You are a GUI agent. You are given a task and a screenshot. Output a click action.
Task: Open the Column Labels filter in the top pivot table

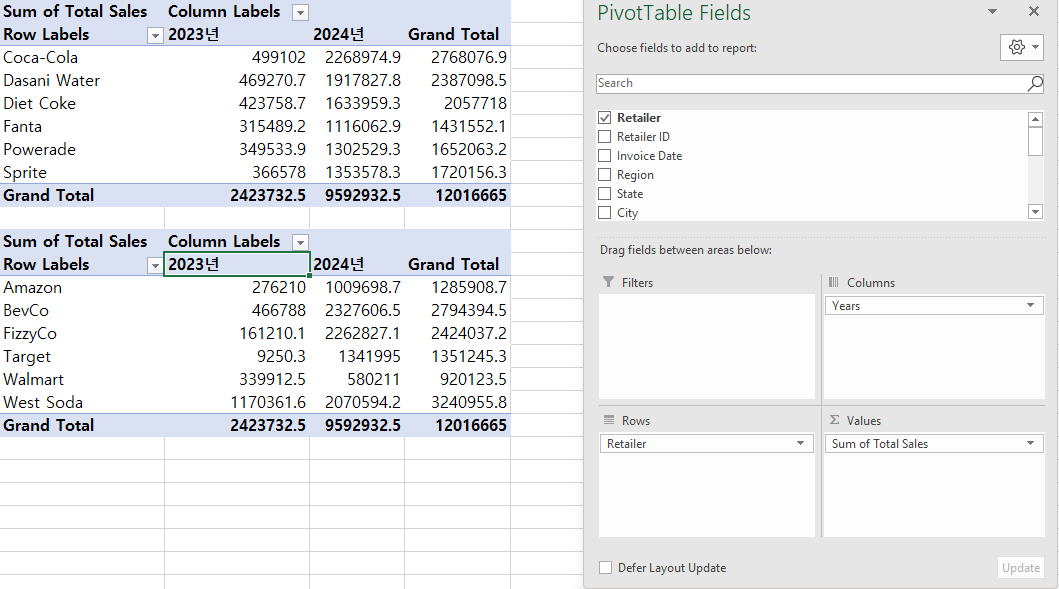click(301, 13)
